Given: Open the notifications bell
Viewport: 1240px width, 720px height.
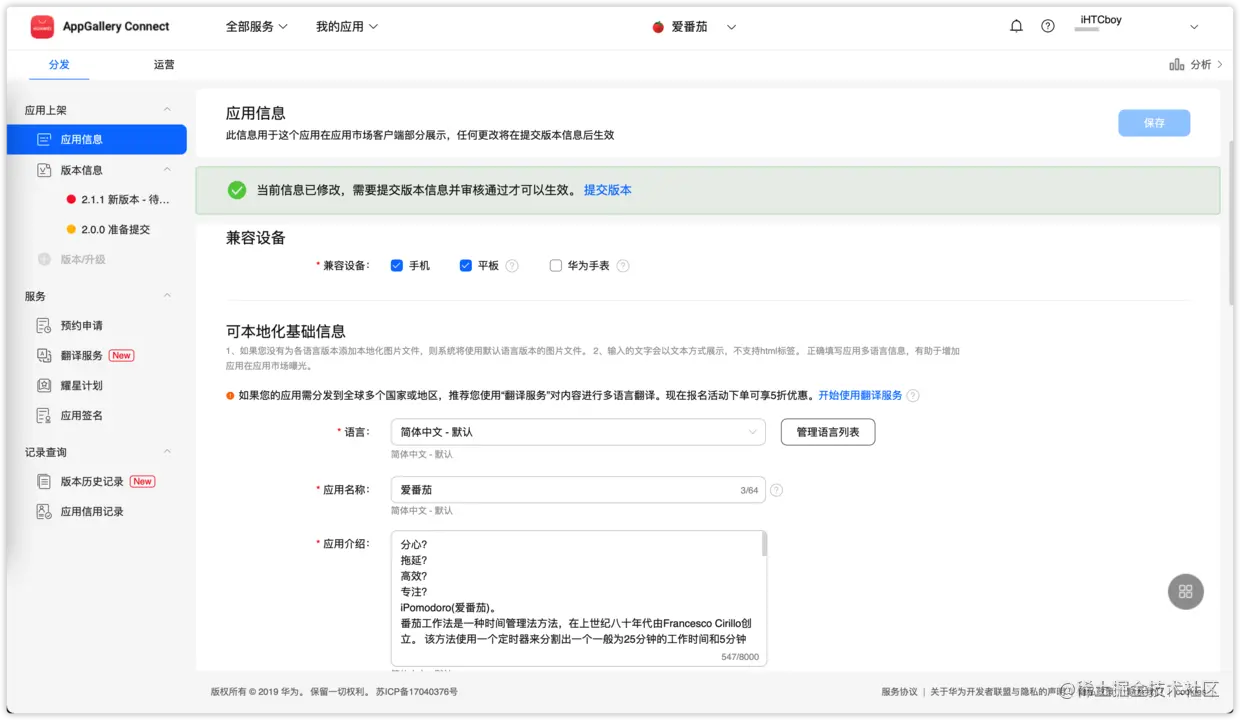Looking at the screenshot, I should click(x=1017, y=27).
